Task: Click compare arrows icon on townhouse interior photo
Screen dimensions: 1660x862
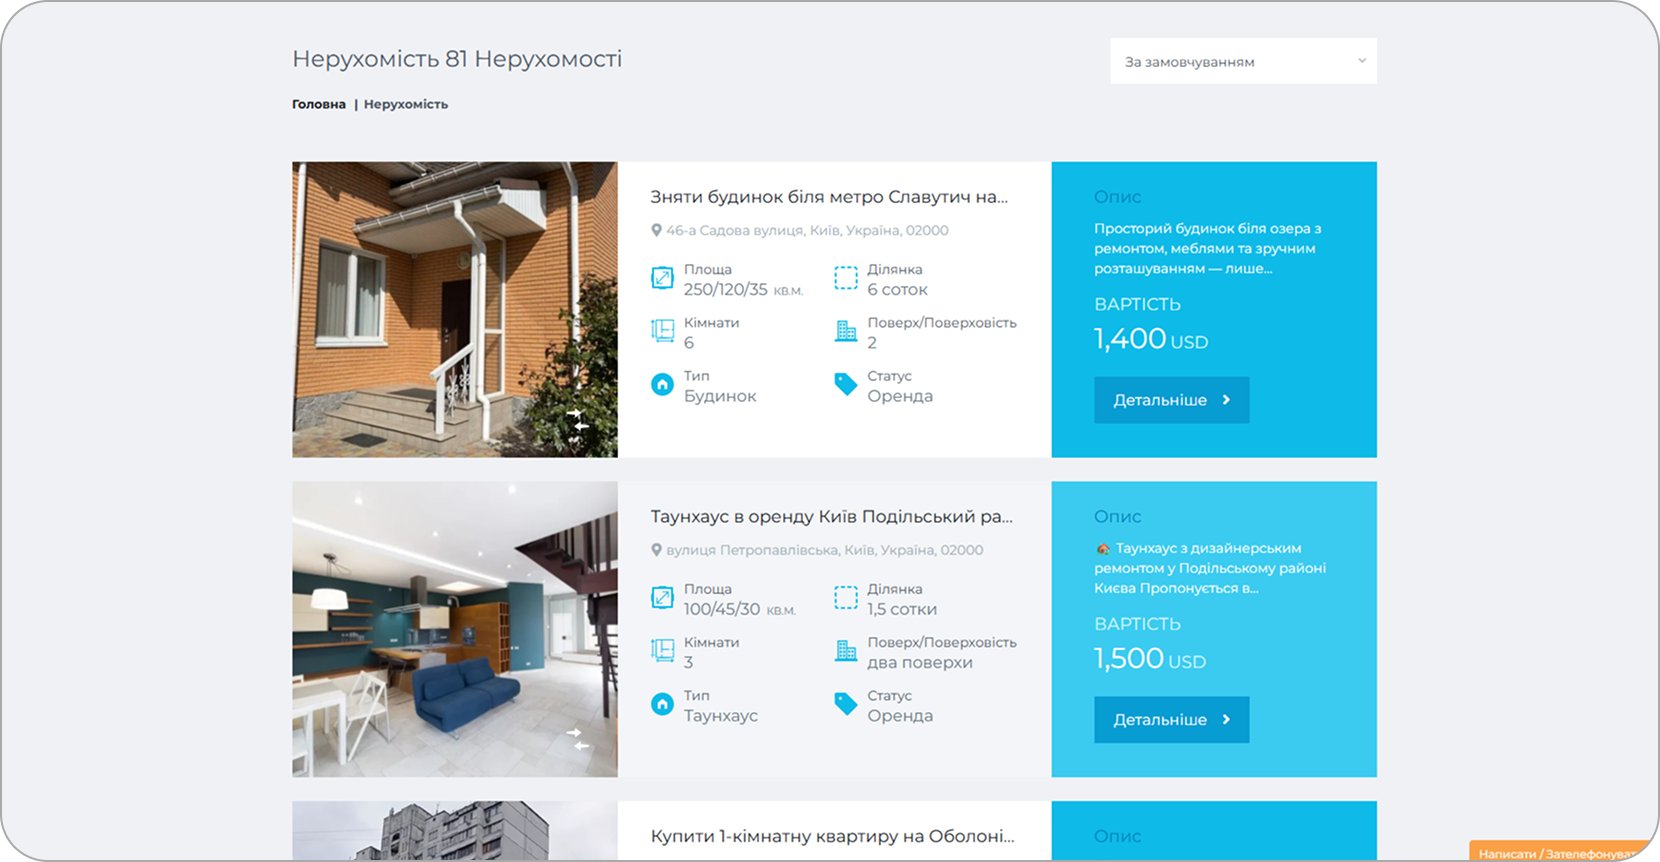Action: [x=577, y=739]
